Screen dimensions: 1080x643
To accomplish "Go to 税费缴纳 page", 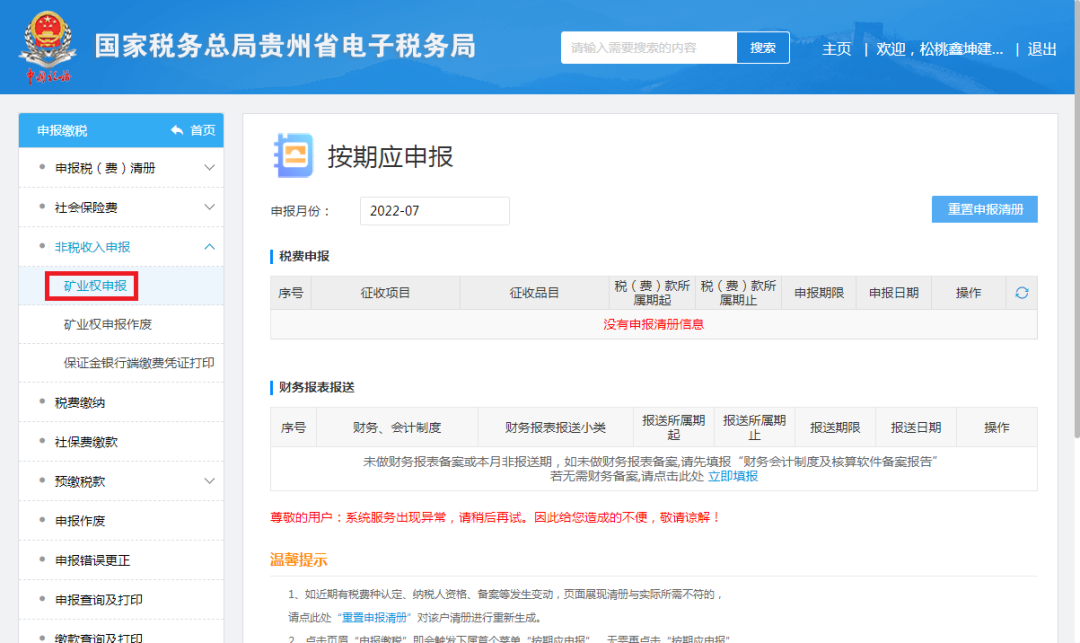I will point(80,403).
